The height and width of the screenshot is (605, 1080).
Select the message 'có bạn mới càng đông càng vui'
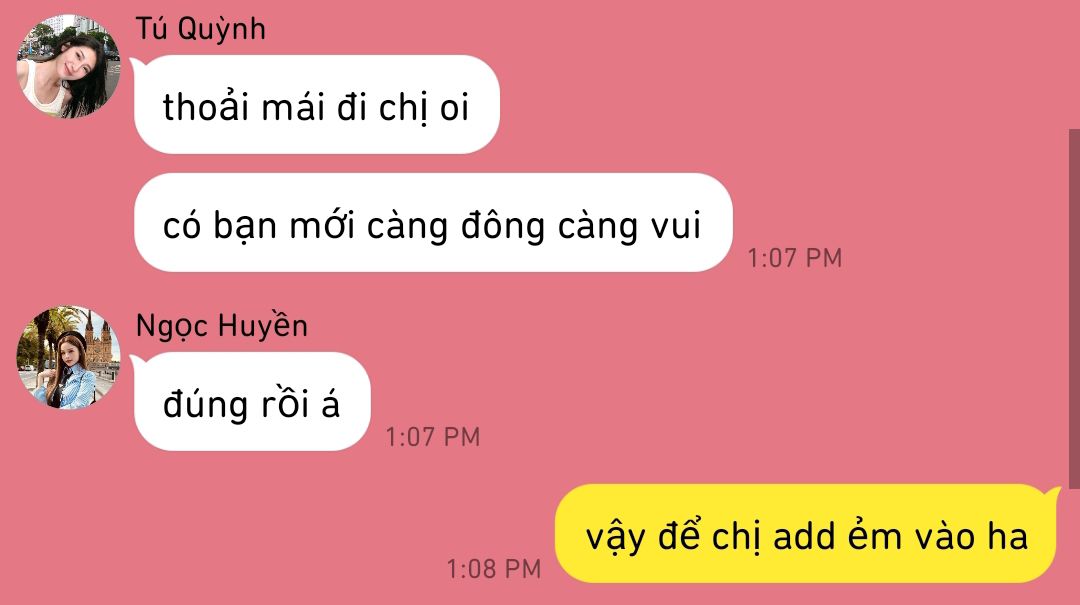click(433, 223)
